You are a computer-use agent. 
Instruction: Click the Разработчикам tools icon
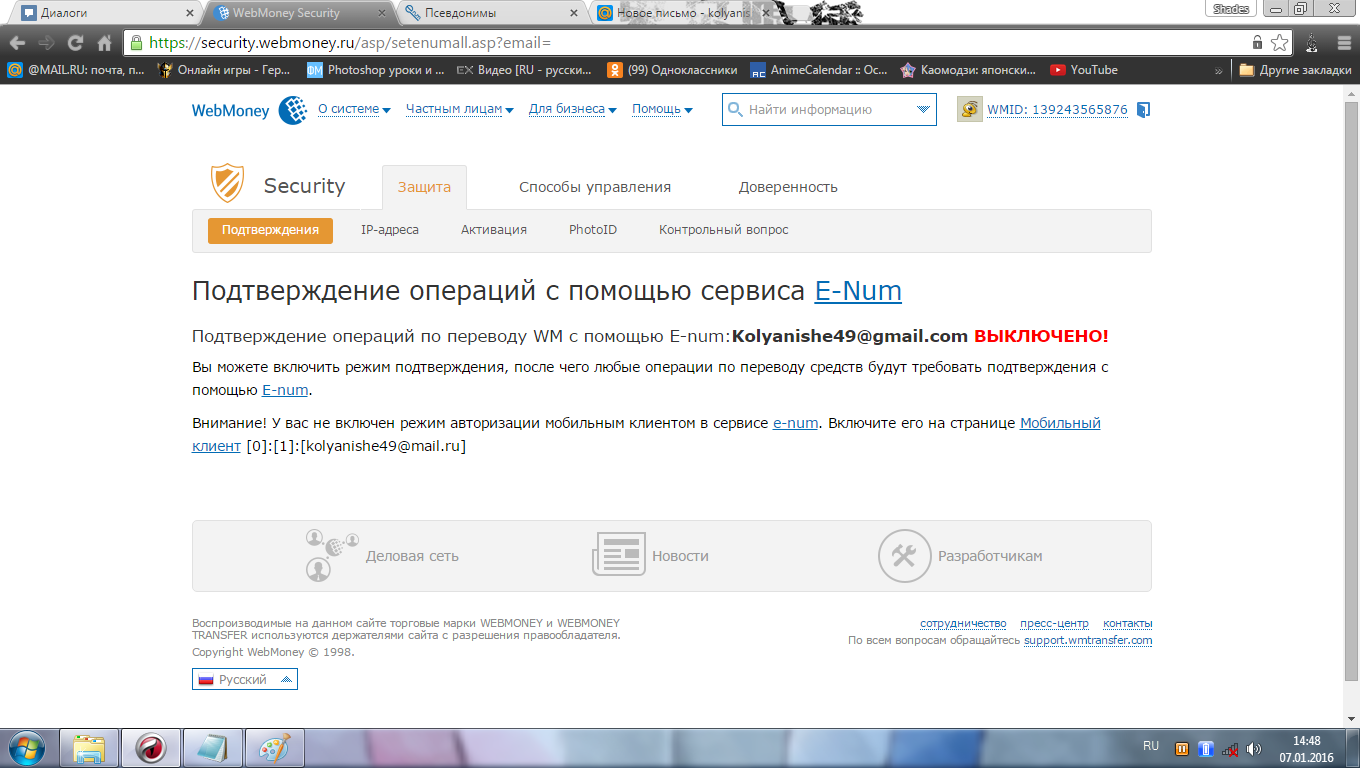[x=904, y=556]
